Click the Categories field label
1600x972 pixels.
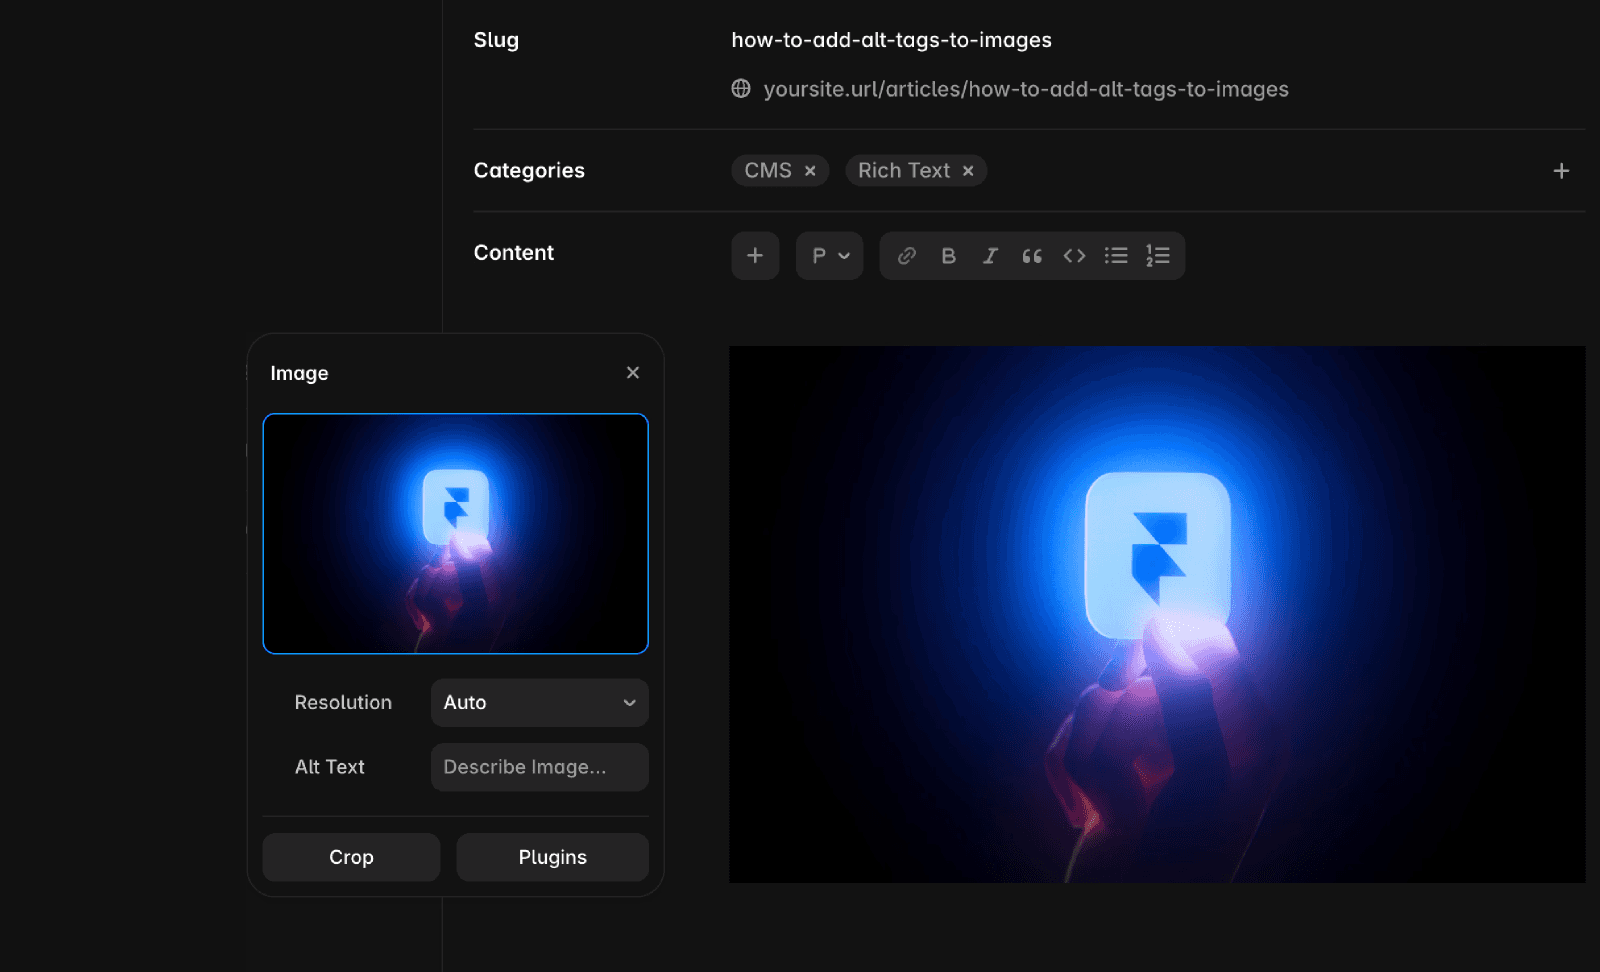click(x=529, y=171)
